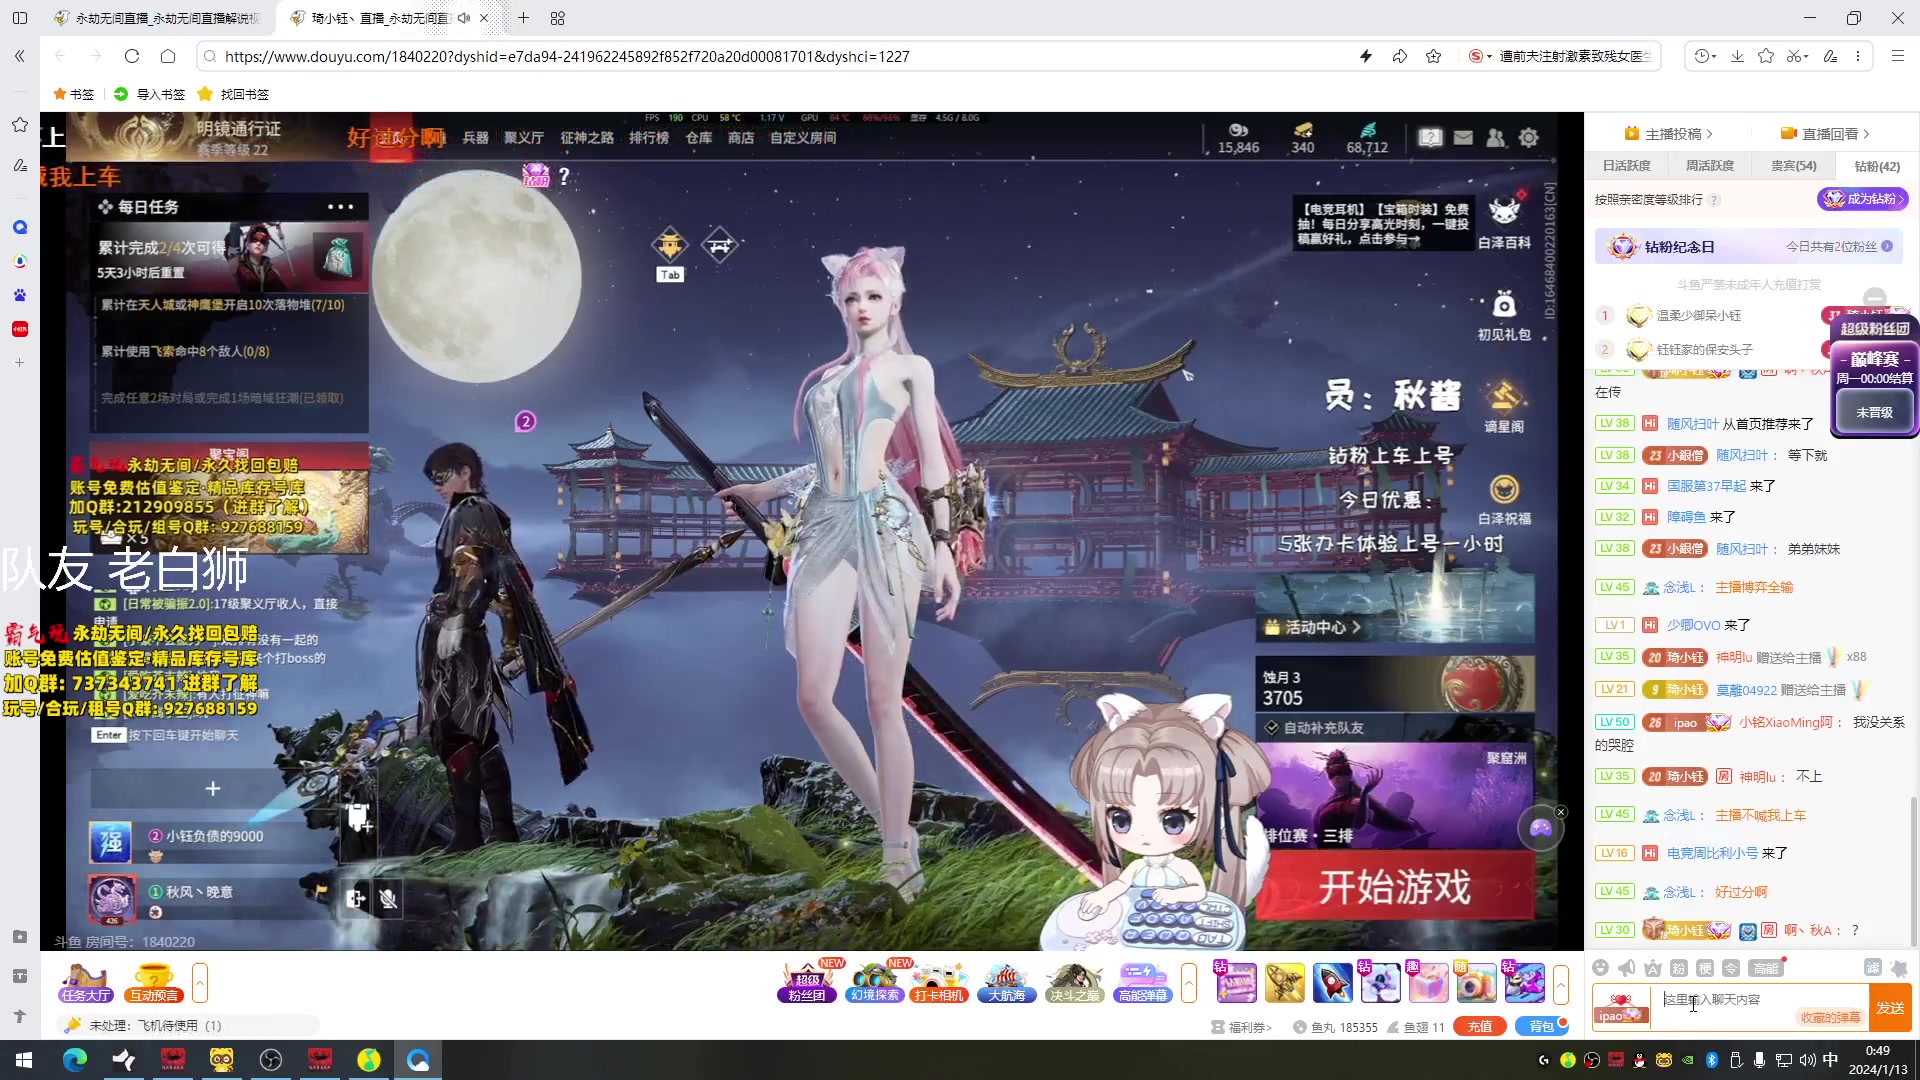1920x1080 pixels.
Task: Expand the 钻粉纪念日 fan details arrow
Action: coord(1887,246)
